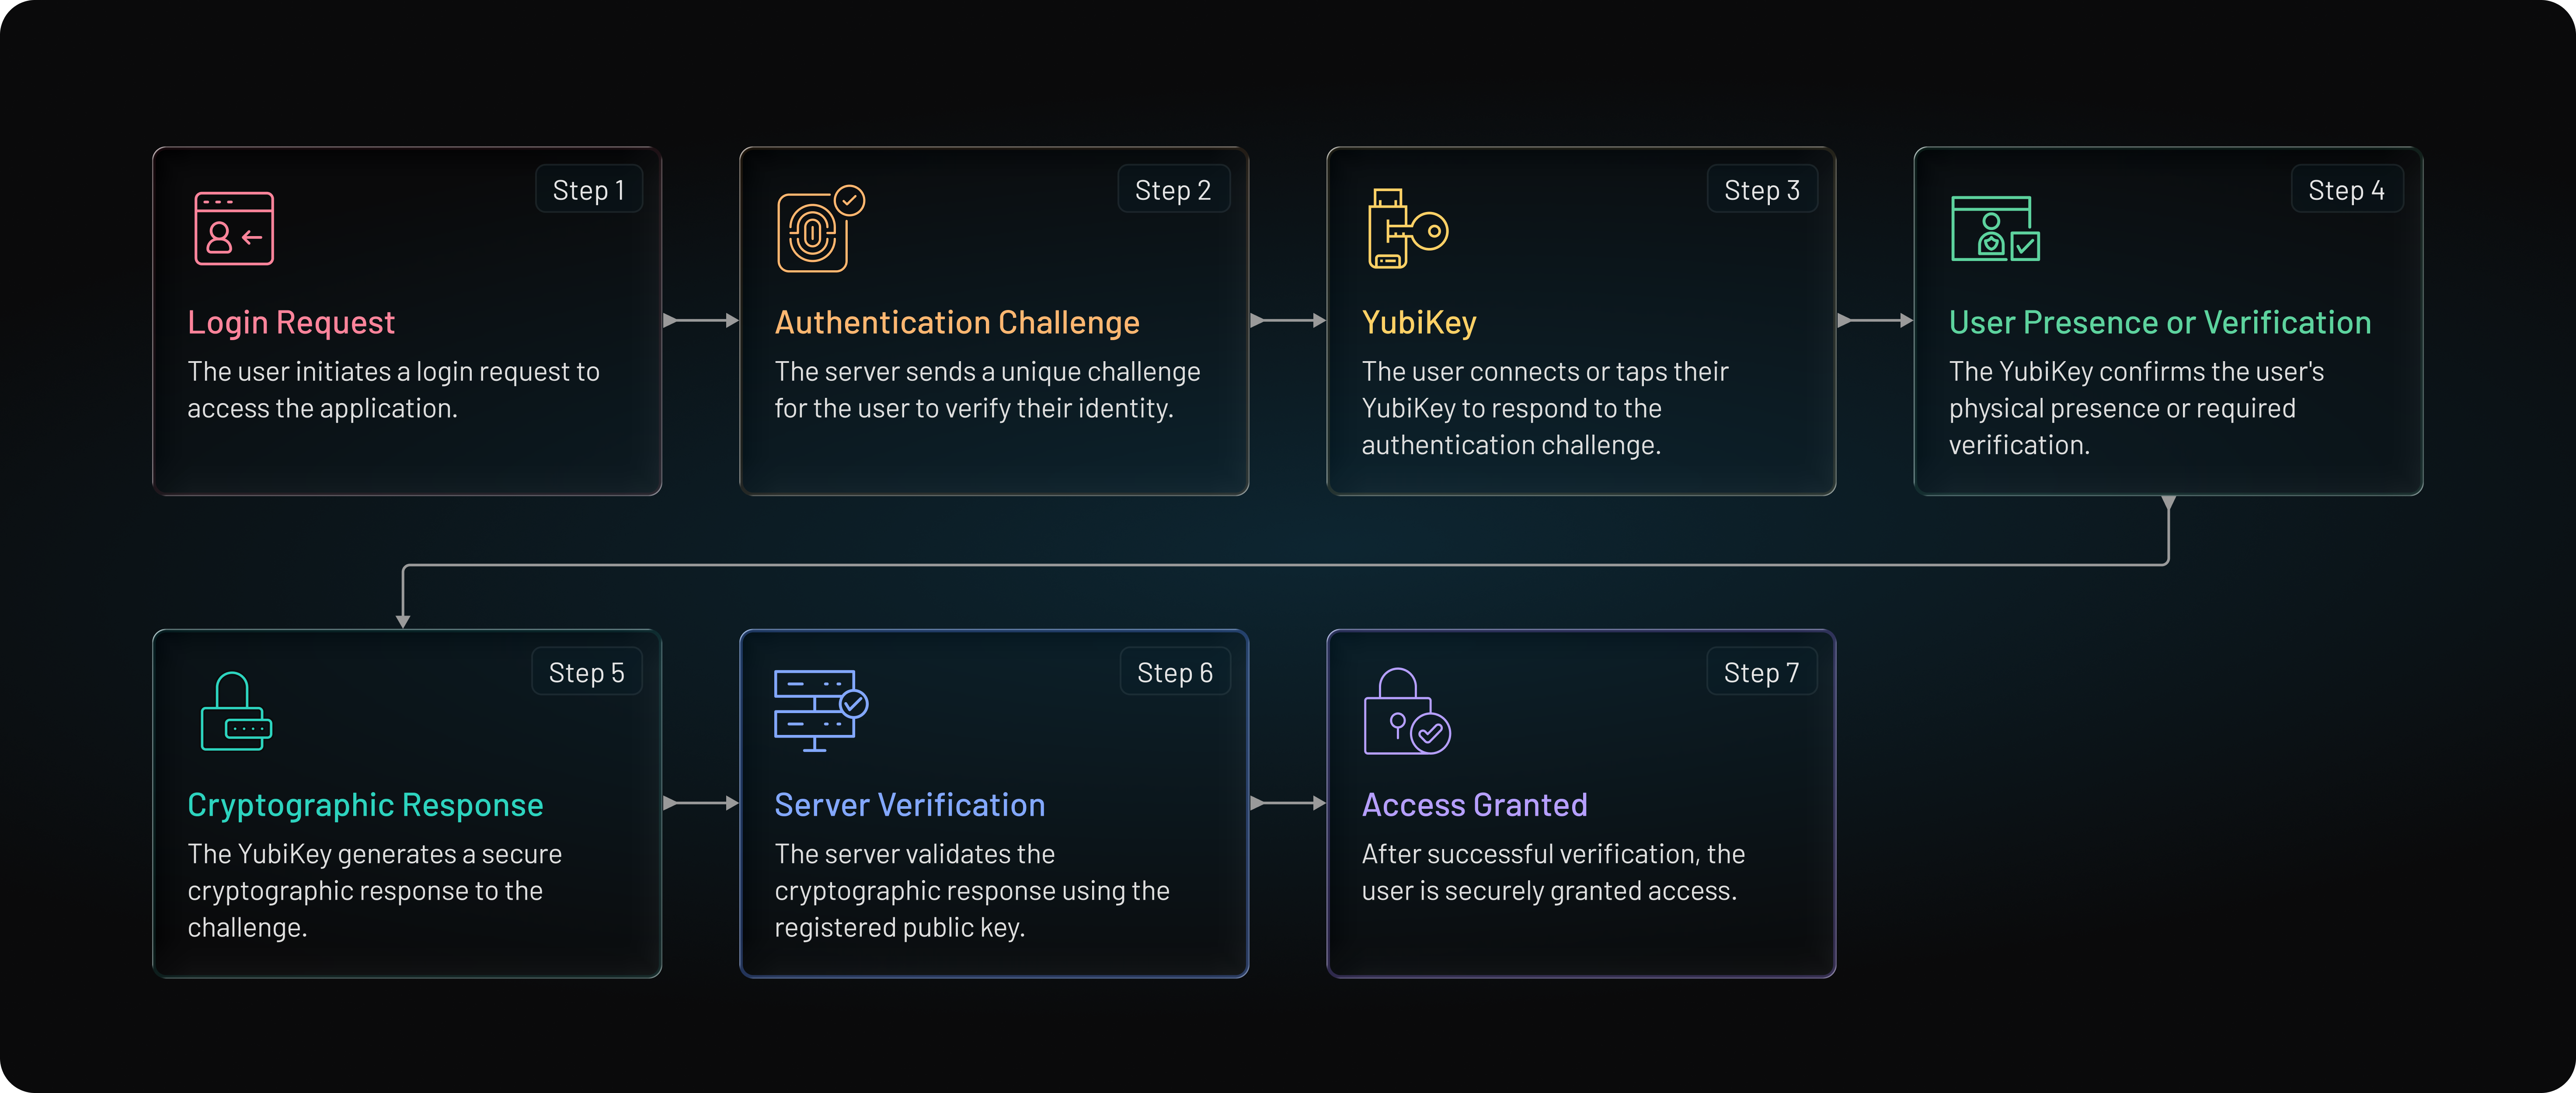Click the Access Granted lock icon
2576x1093 pixels.
(x=1407, y=711)
